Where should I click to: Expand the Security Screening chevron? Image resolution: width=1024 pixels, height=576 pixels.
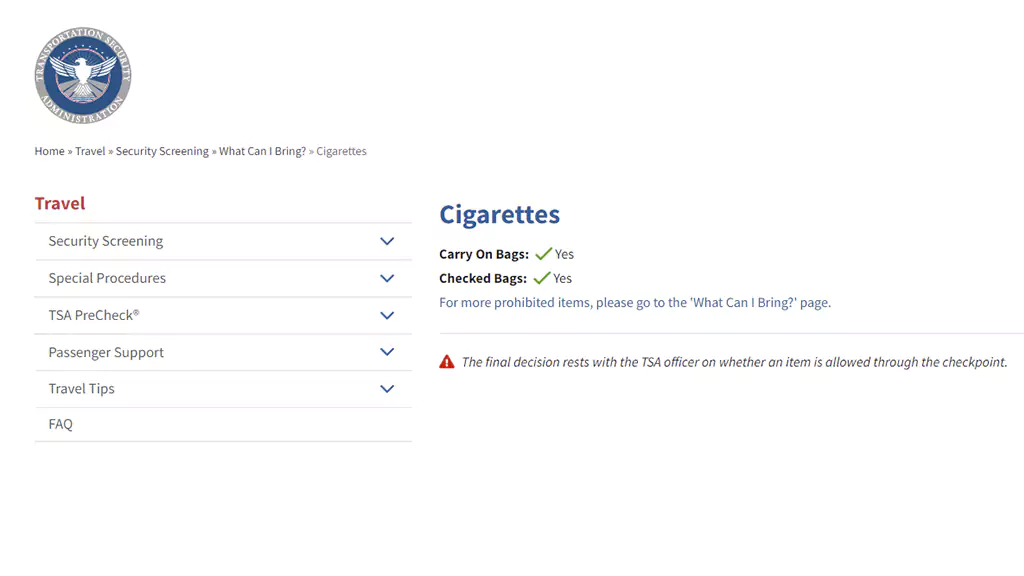coord(387,241)
